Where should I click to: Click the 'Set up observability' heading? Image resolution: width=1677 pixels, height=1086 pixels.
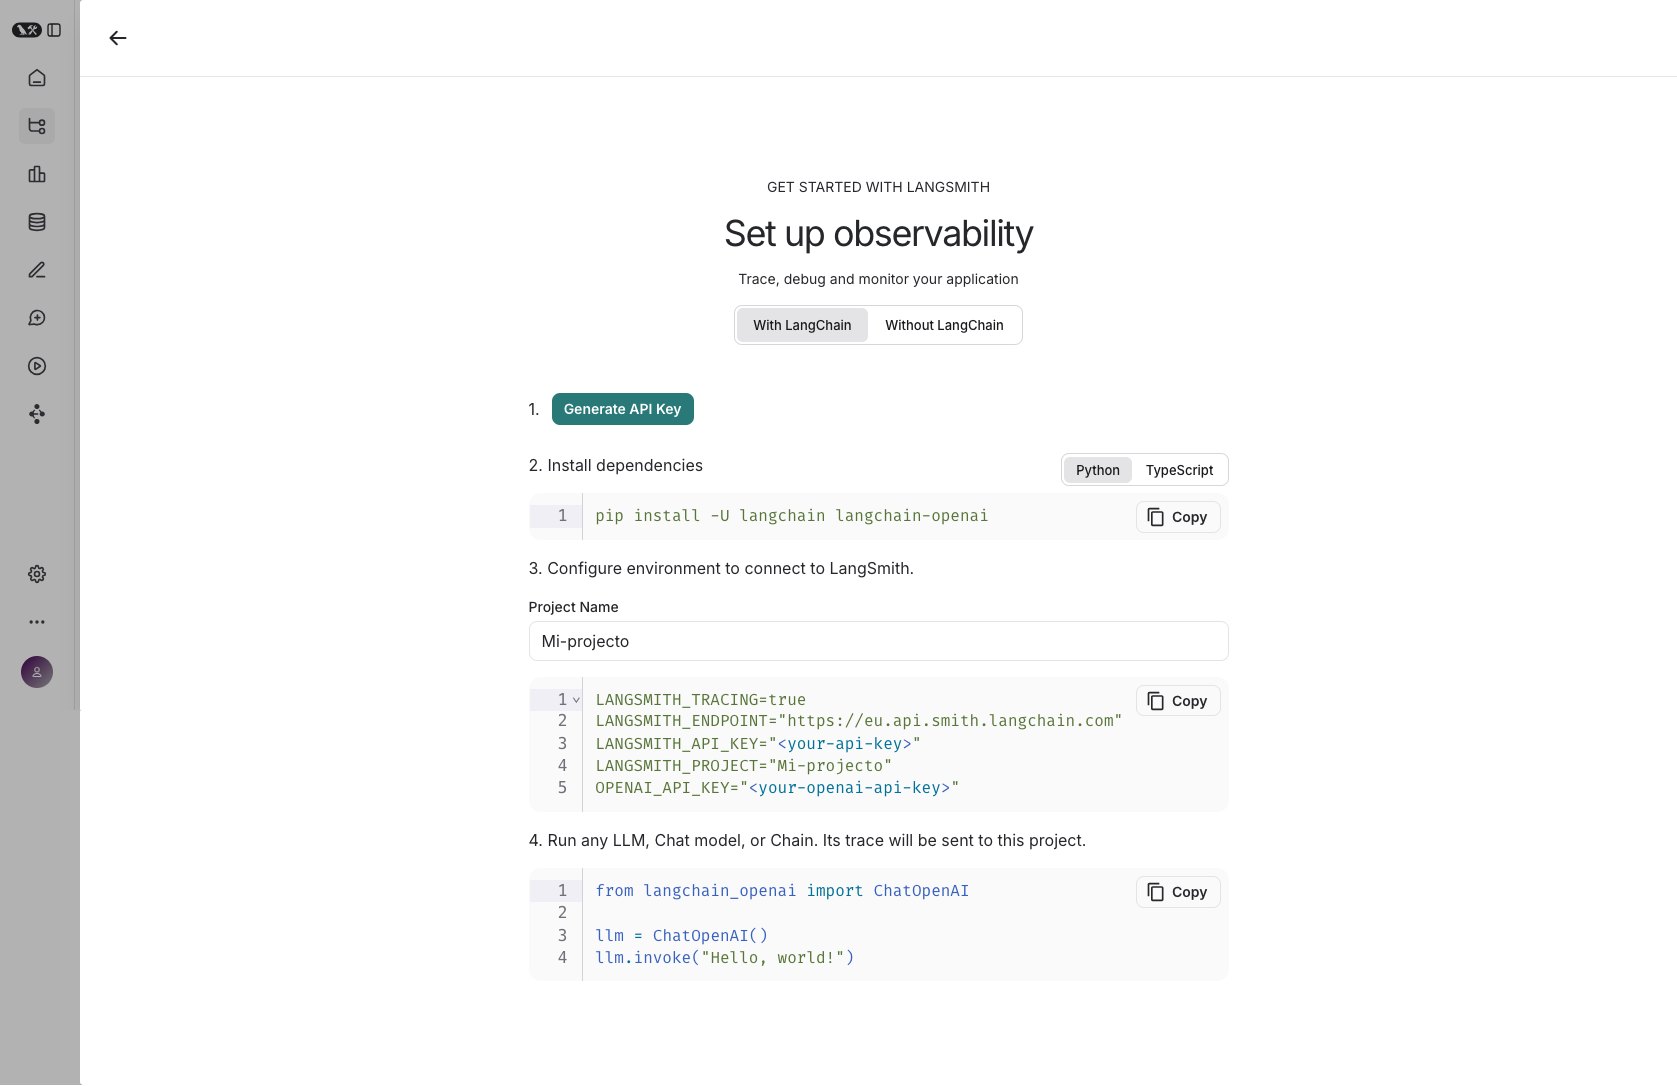(878, 233)
